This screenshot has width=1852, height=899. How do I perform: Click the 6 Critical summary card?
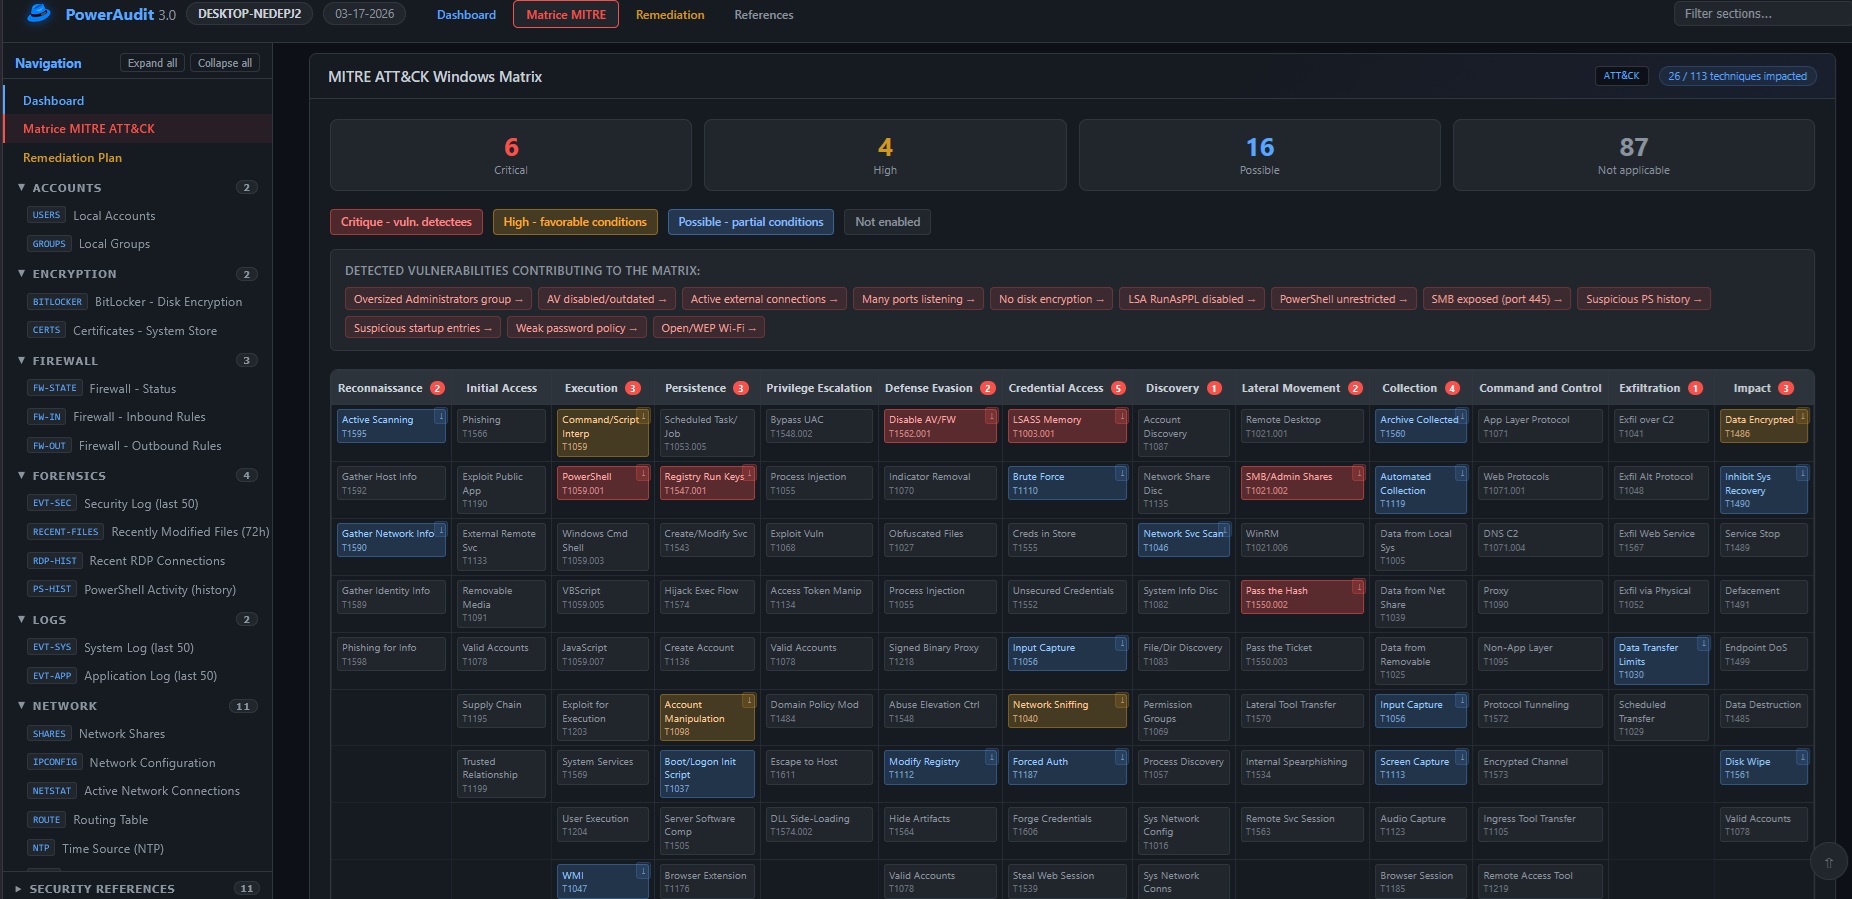point(511,155)
